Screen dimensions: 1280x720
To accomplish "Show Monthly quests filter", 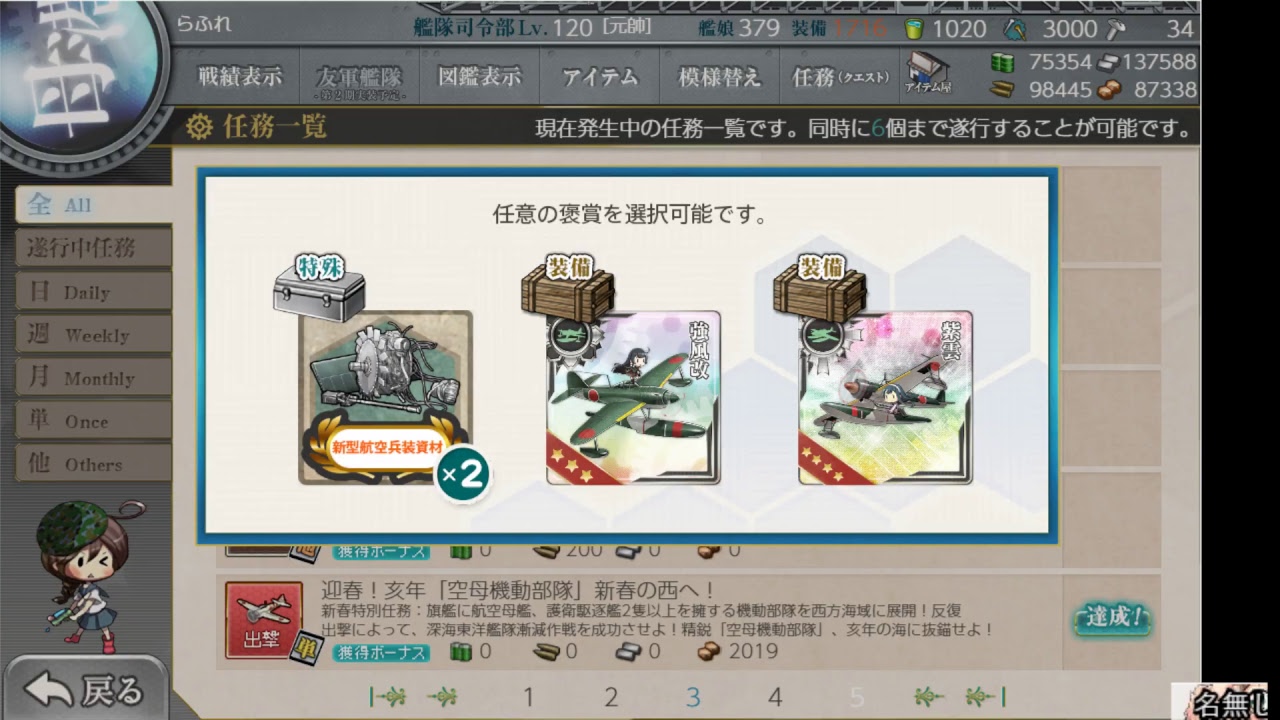I will tap(92, 377).
